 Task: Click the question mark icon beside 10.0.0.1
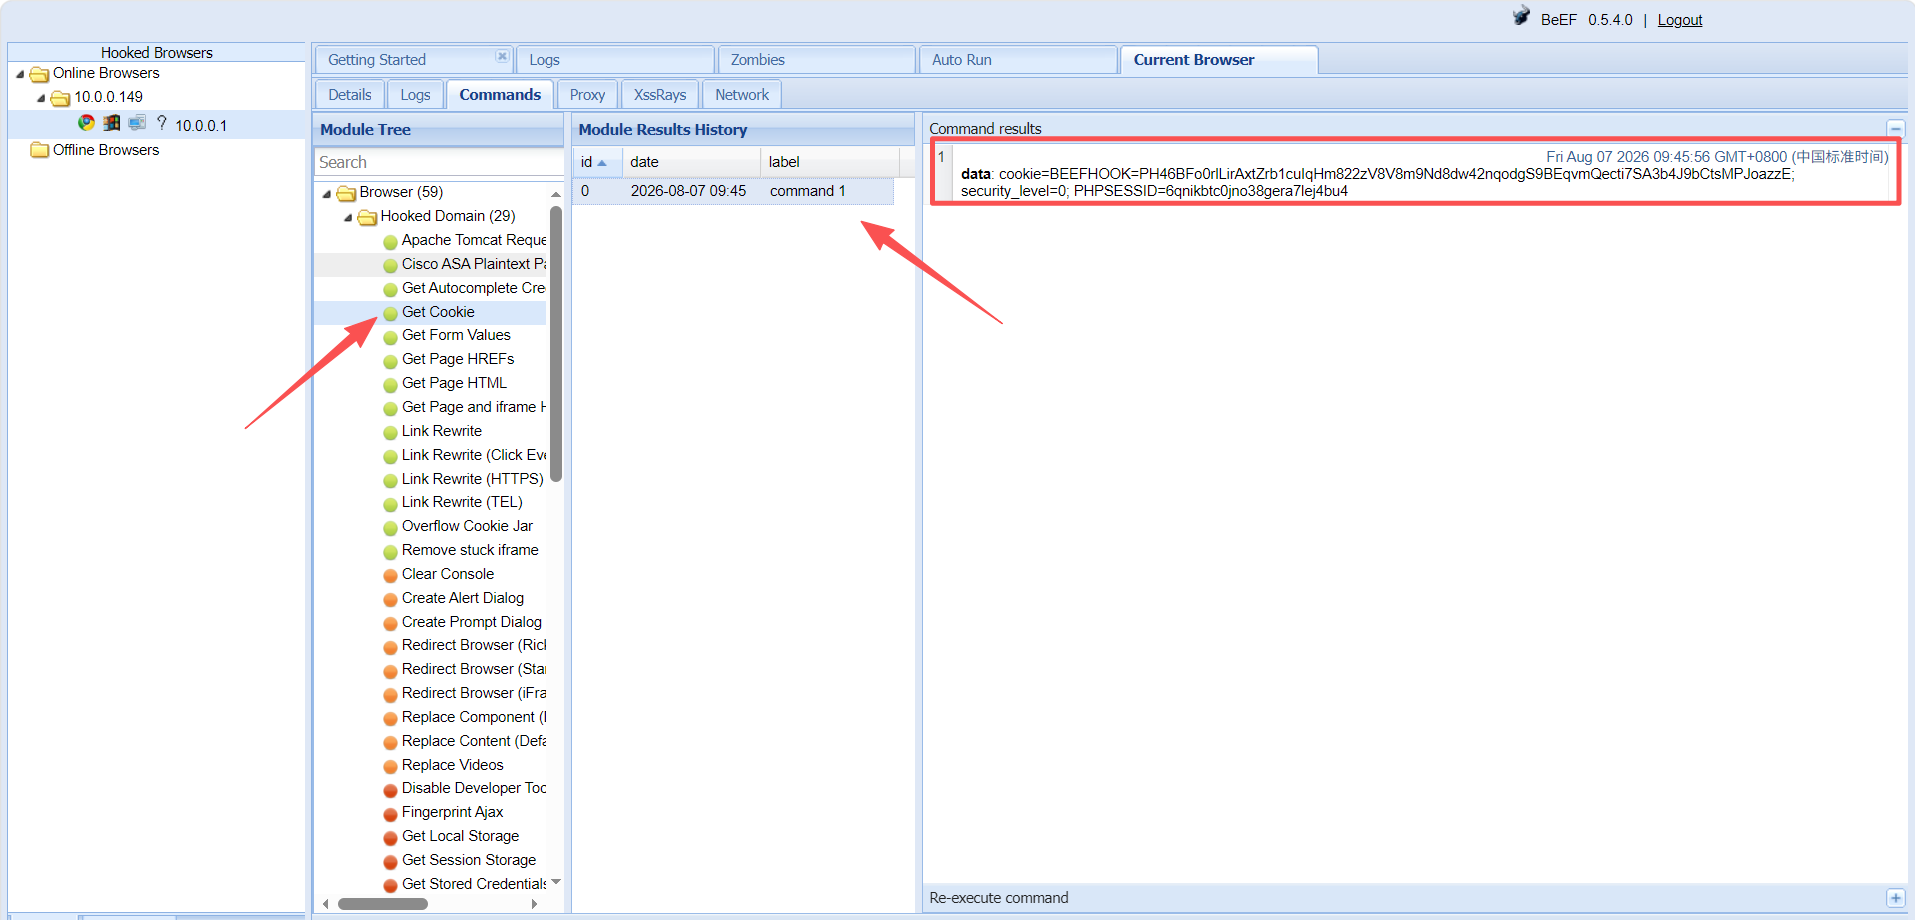(162, 123)
